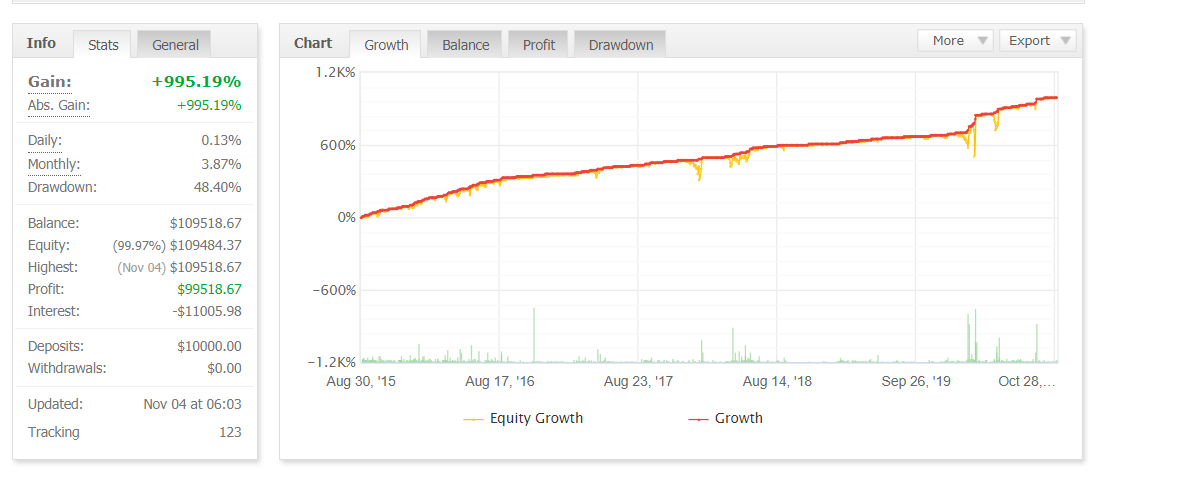Viewport: 1187px width, 494px height.
Task: Click the green +995.19% gain value
Action: (x=196, y=82)
